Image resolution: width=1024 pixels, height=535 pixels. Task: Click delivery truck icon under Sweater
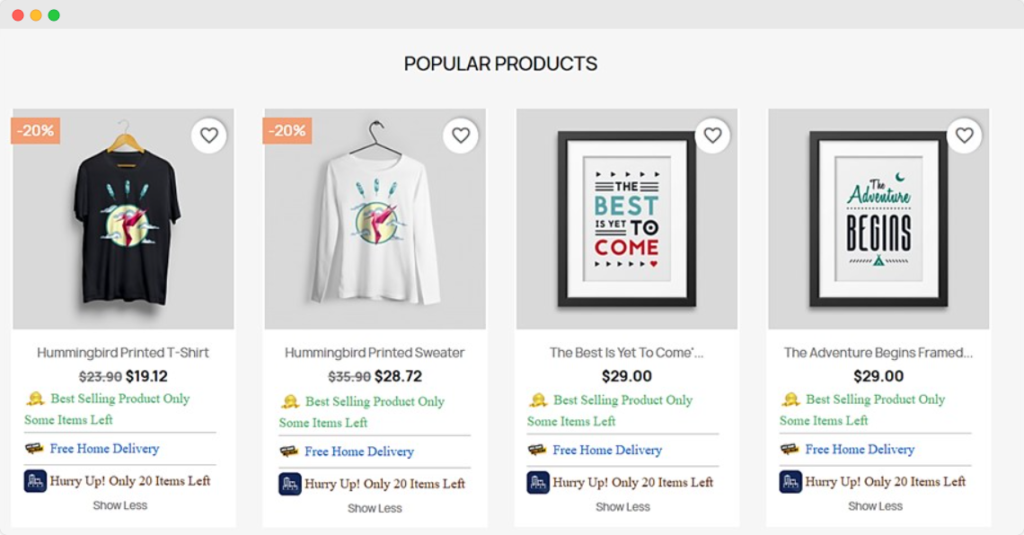click(x=289, y=451)
